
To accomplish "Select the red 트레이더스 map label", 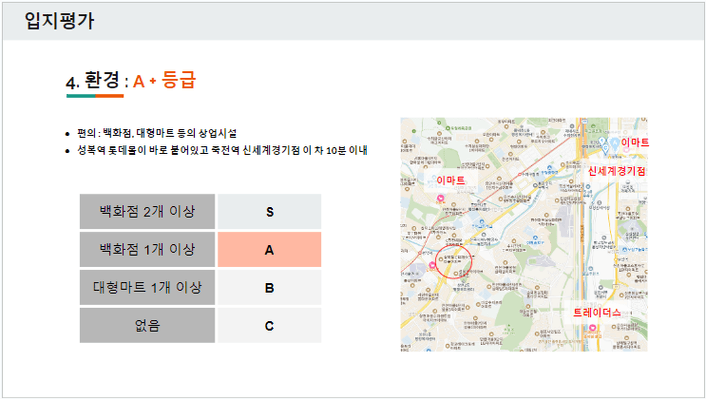I will pyautogui.click(x=597, y=312).
